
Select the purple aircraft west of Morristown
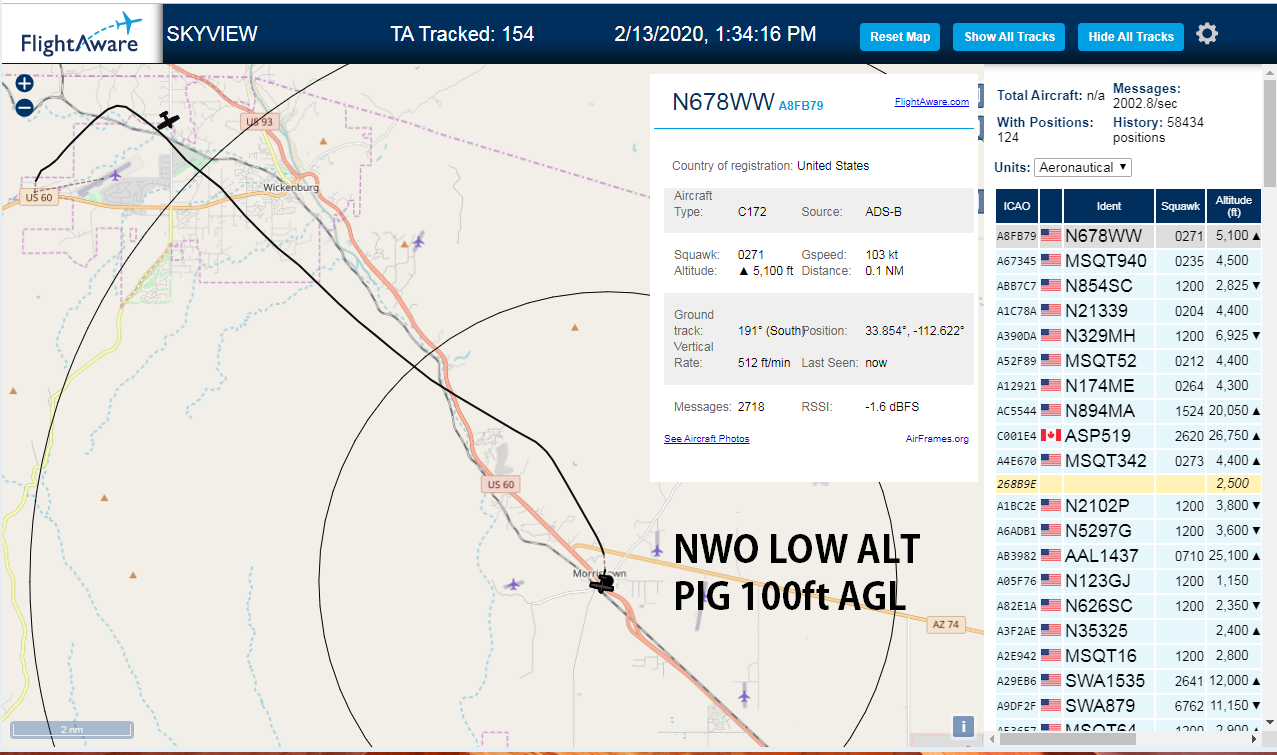[513, 584]
